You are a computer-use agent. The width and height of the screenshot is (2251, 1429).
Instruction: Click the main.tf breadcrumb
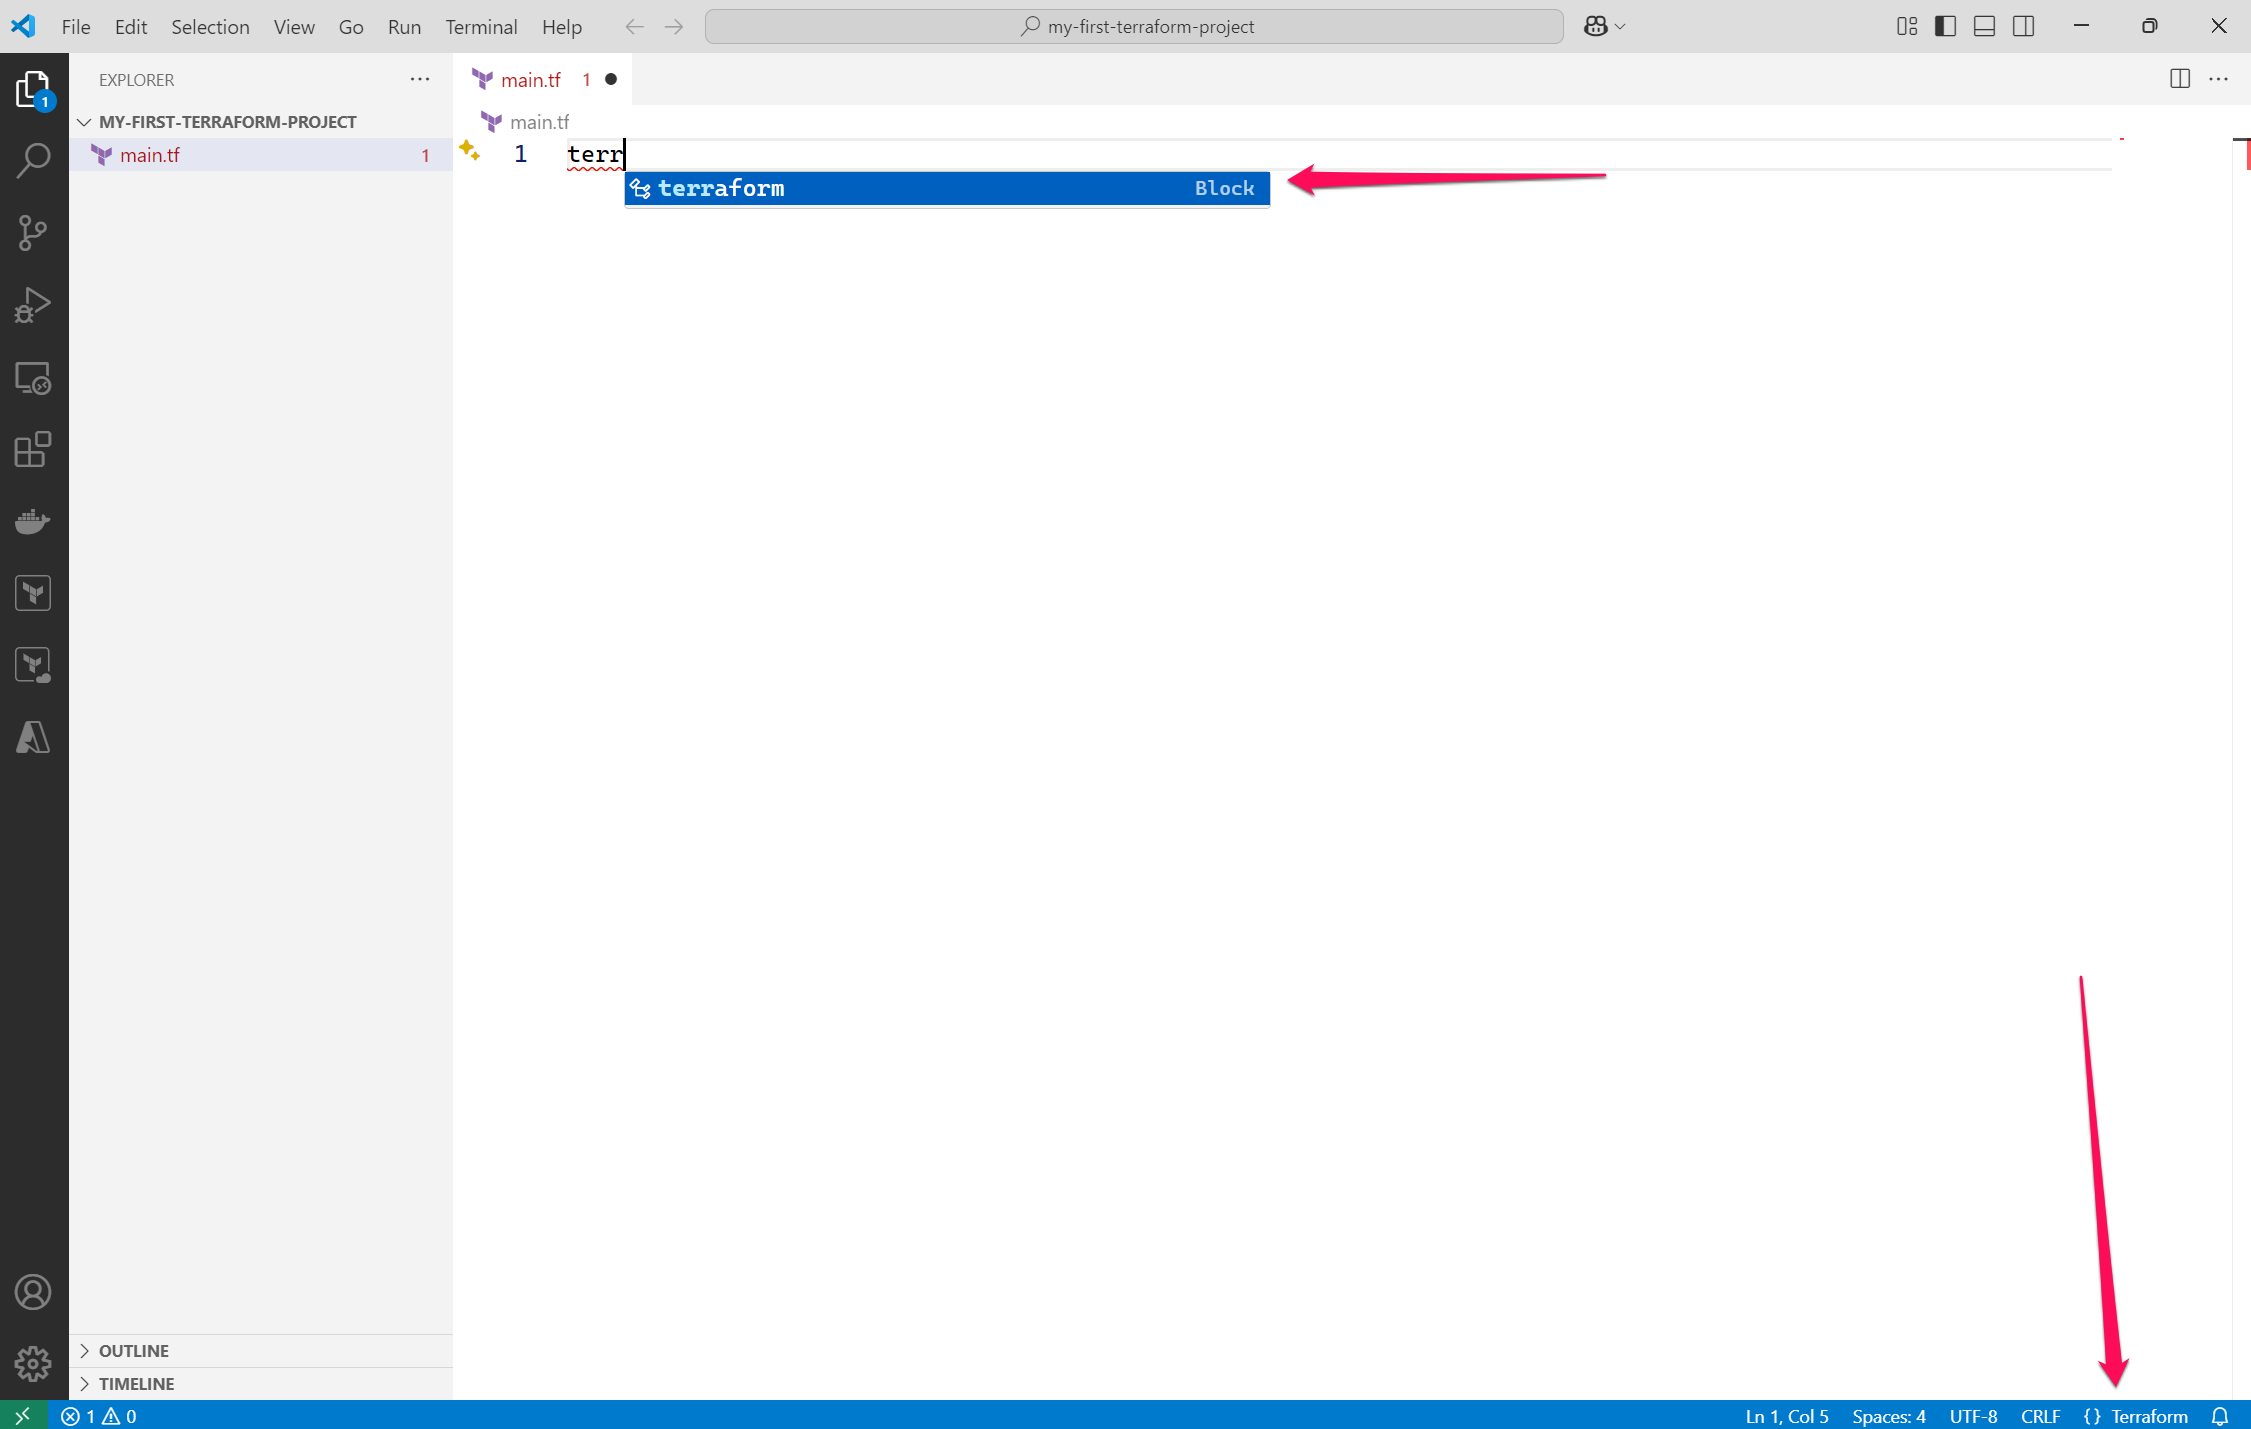pyautogui.click(x=527, y=122)
